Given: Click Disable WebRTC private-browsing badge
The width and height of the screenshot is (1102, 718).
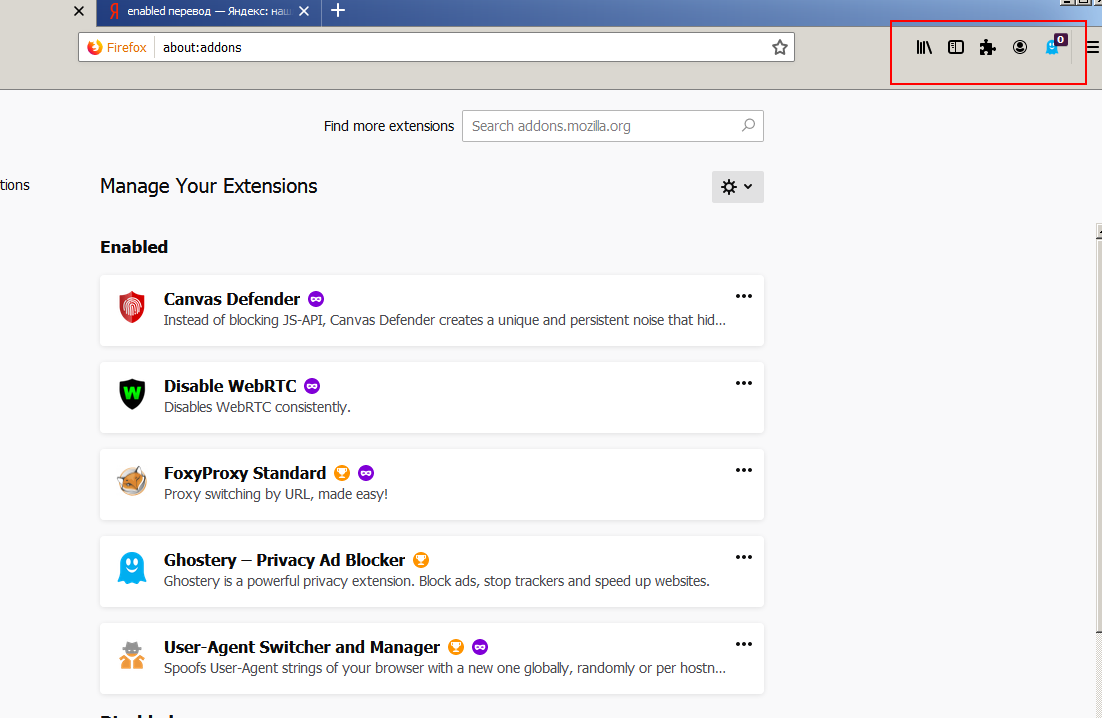Looking at the screenshot, I should (312, 386).
